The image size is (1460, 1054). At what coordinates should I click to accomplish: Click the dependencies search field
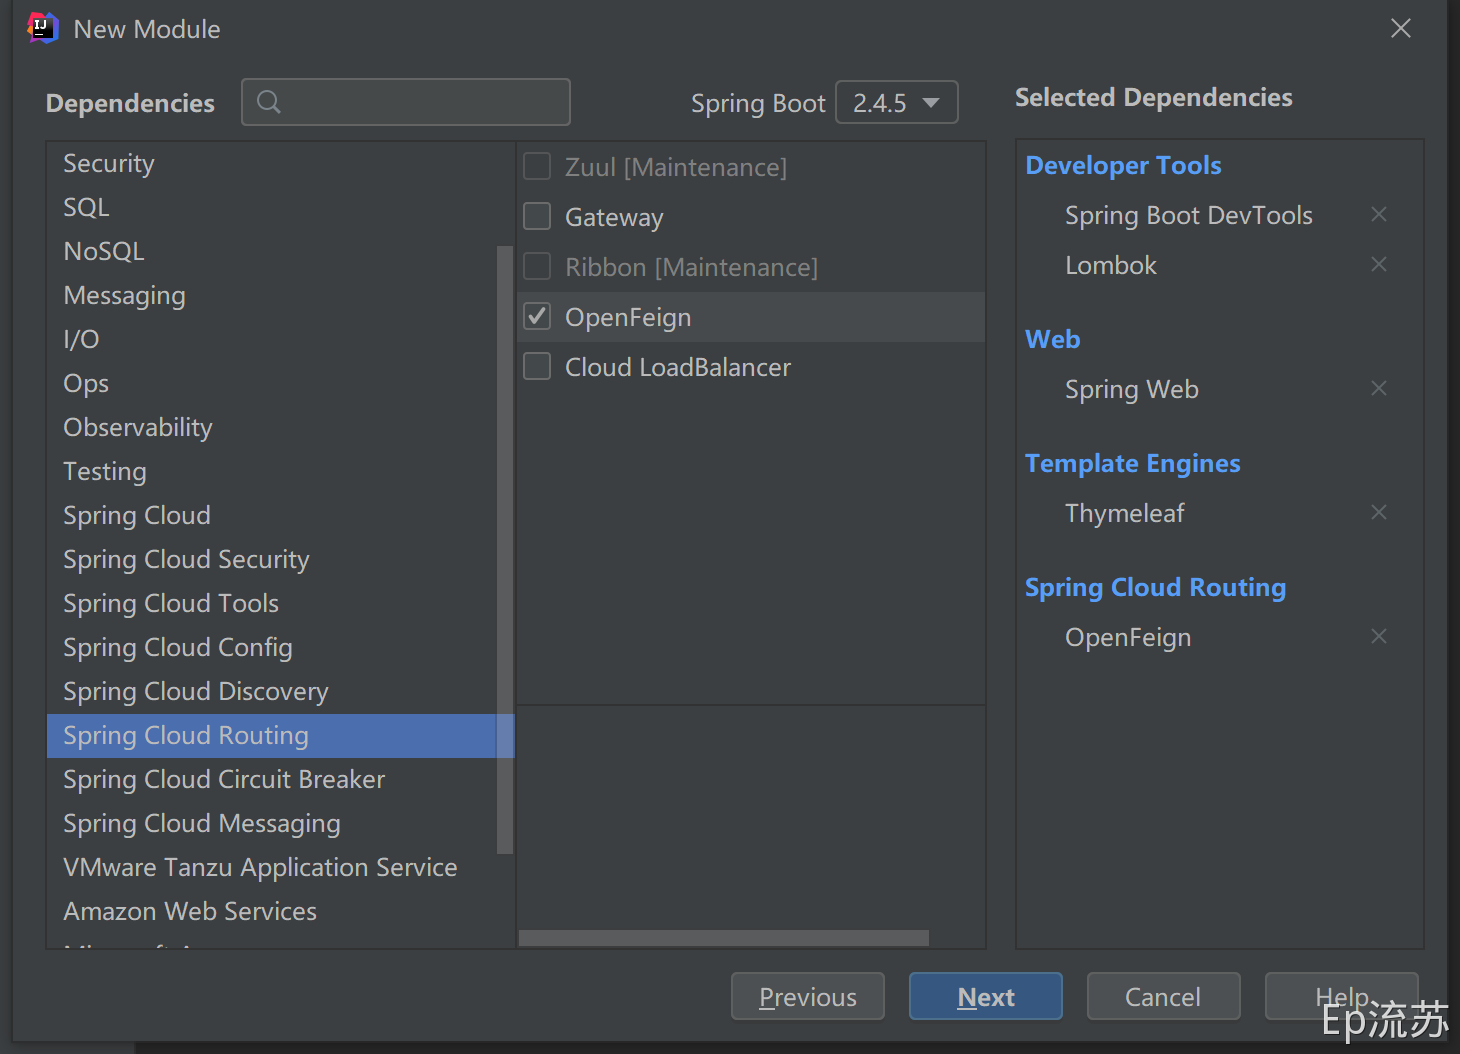tap(406, 102)
